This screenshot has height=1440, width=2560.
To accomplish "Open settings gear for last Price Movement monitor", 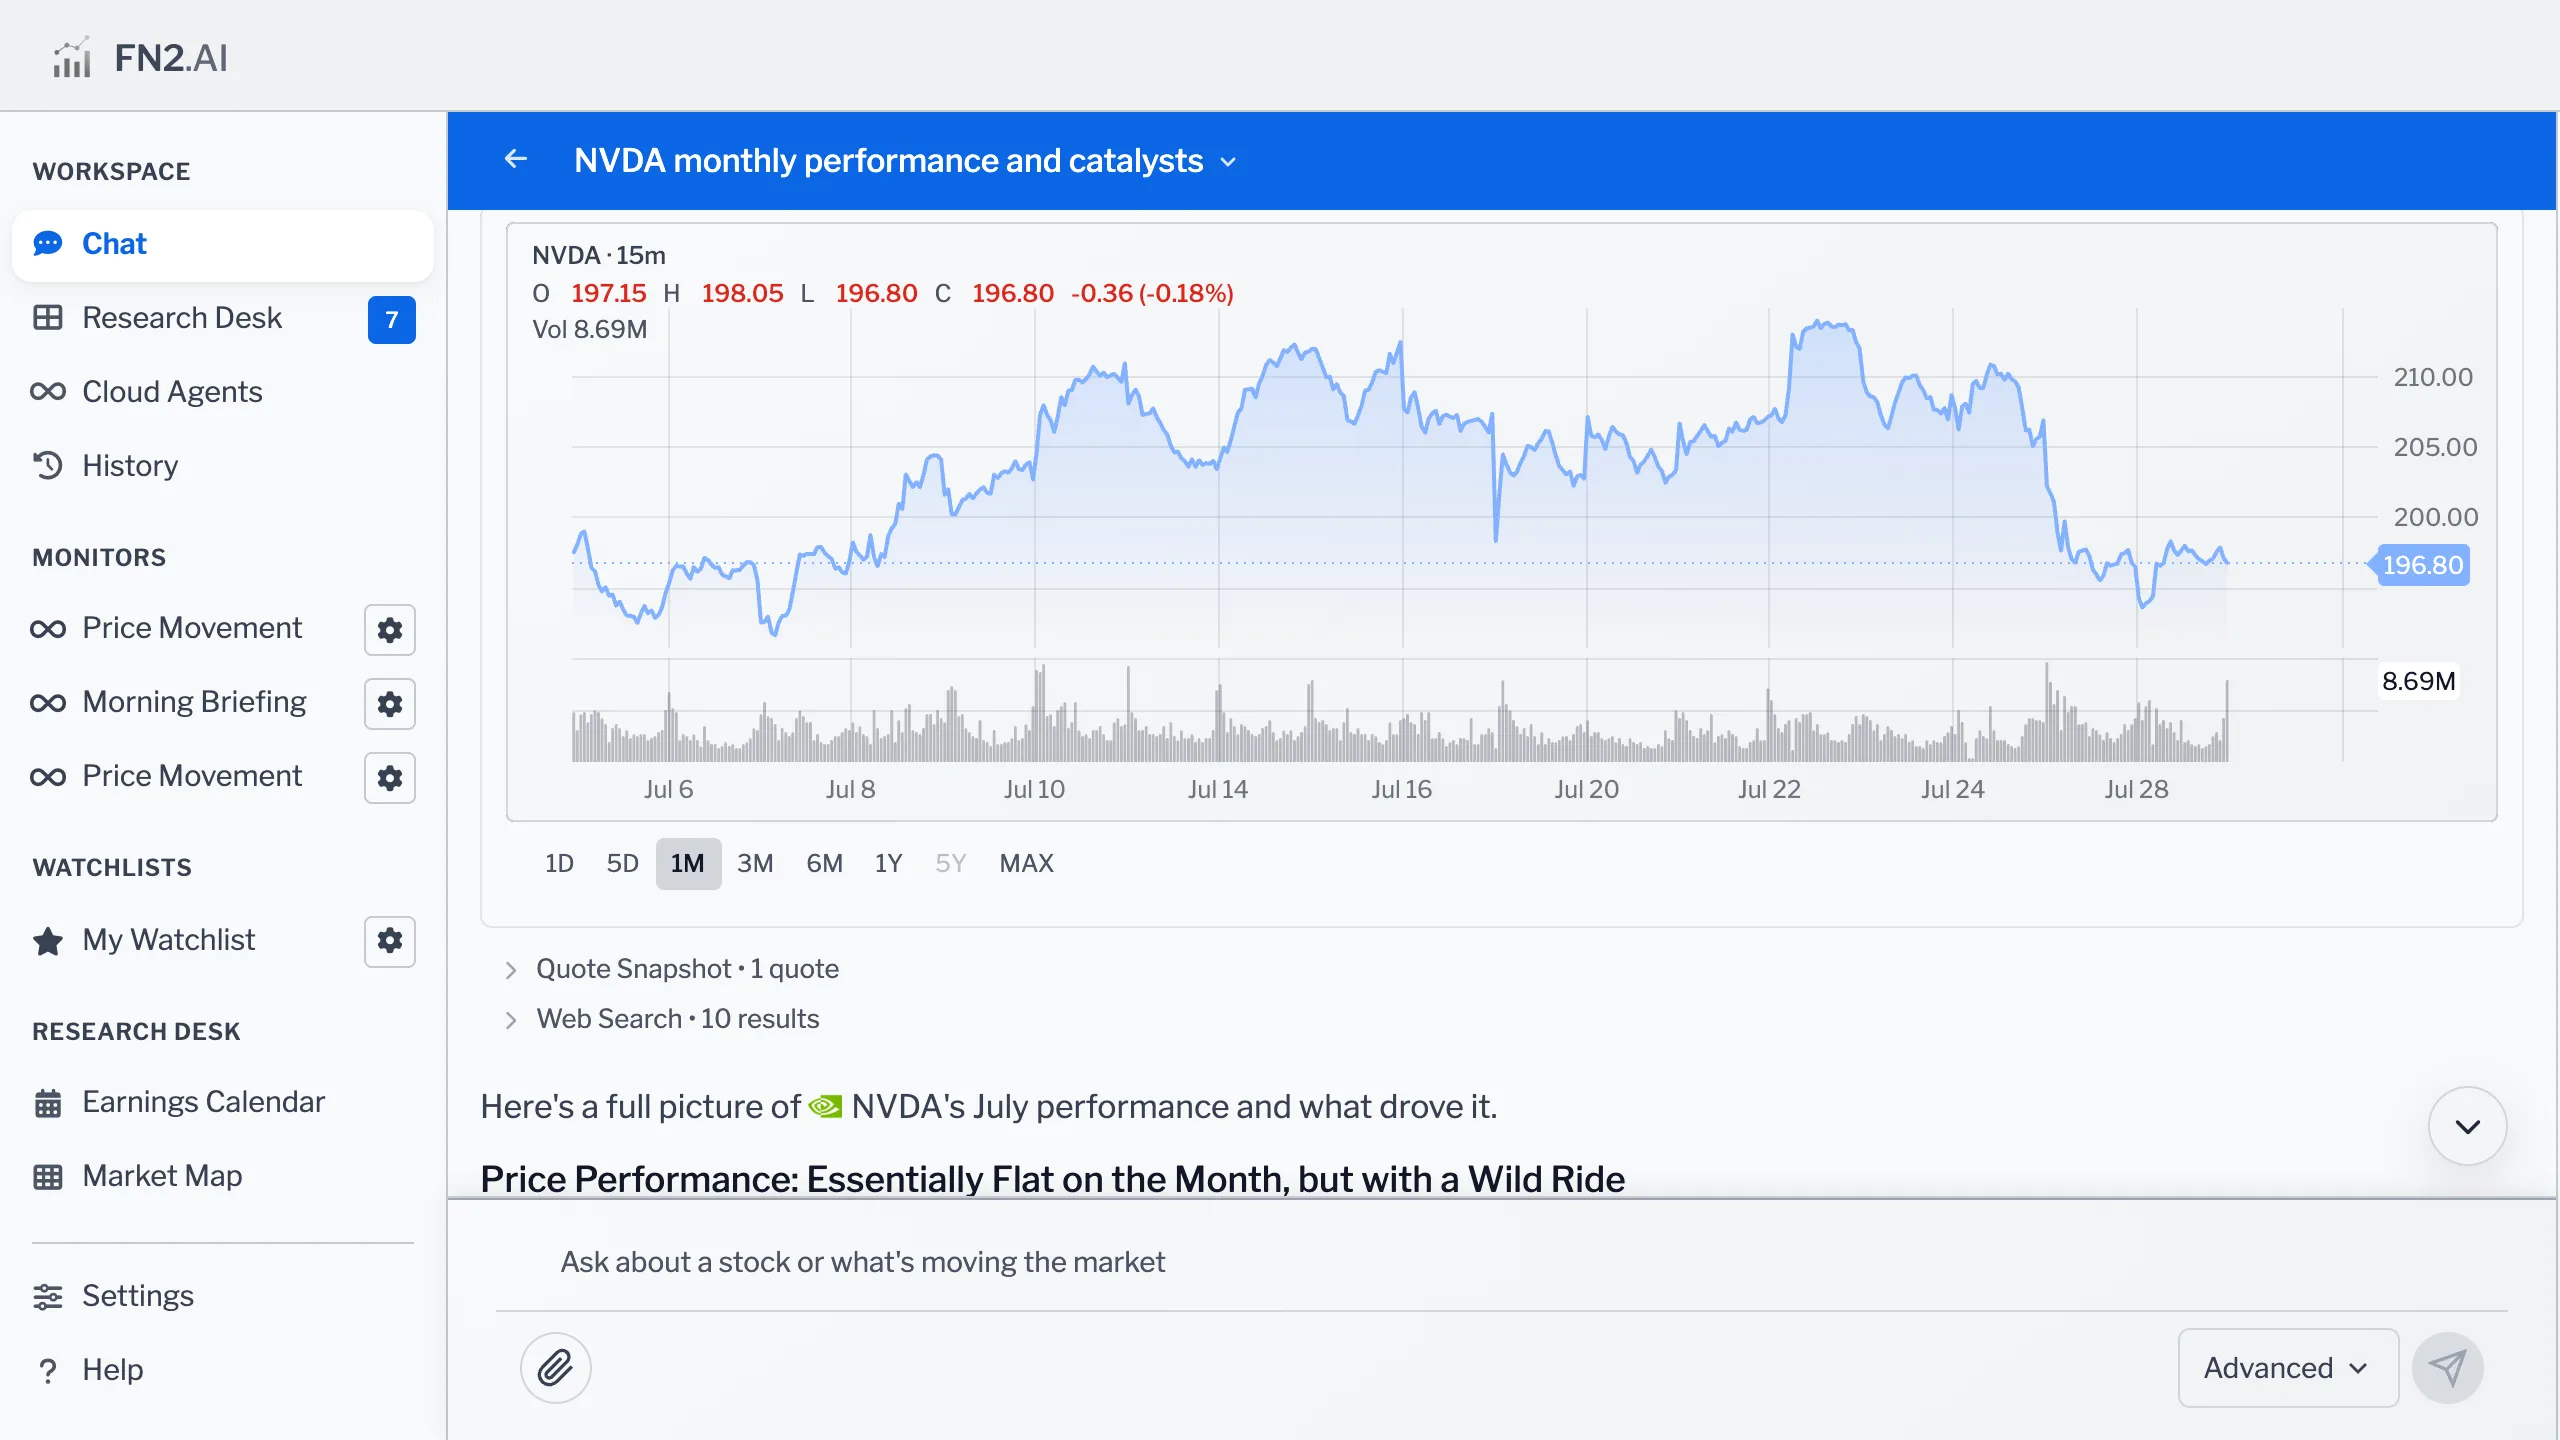I will pyautogui.click(x=390, y=778).
